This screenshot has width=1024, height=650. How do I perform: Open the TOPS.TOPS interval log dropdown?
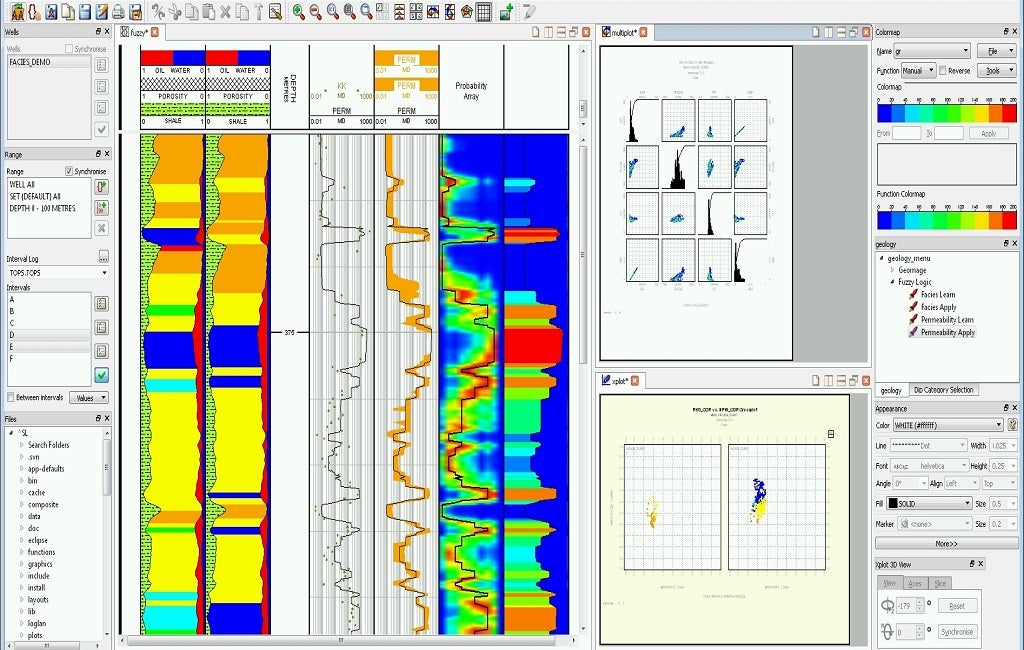tap(57, 272)
